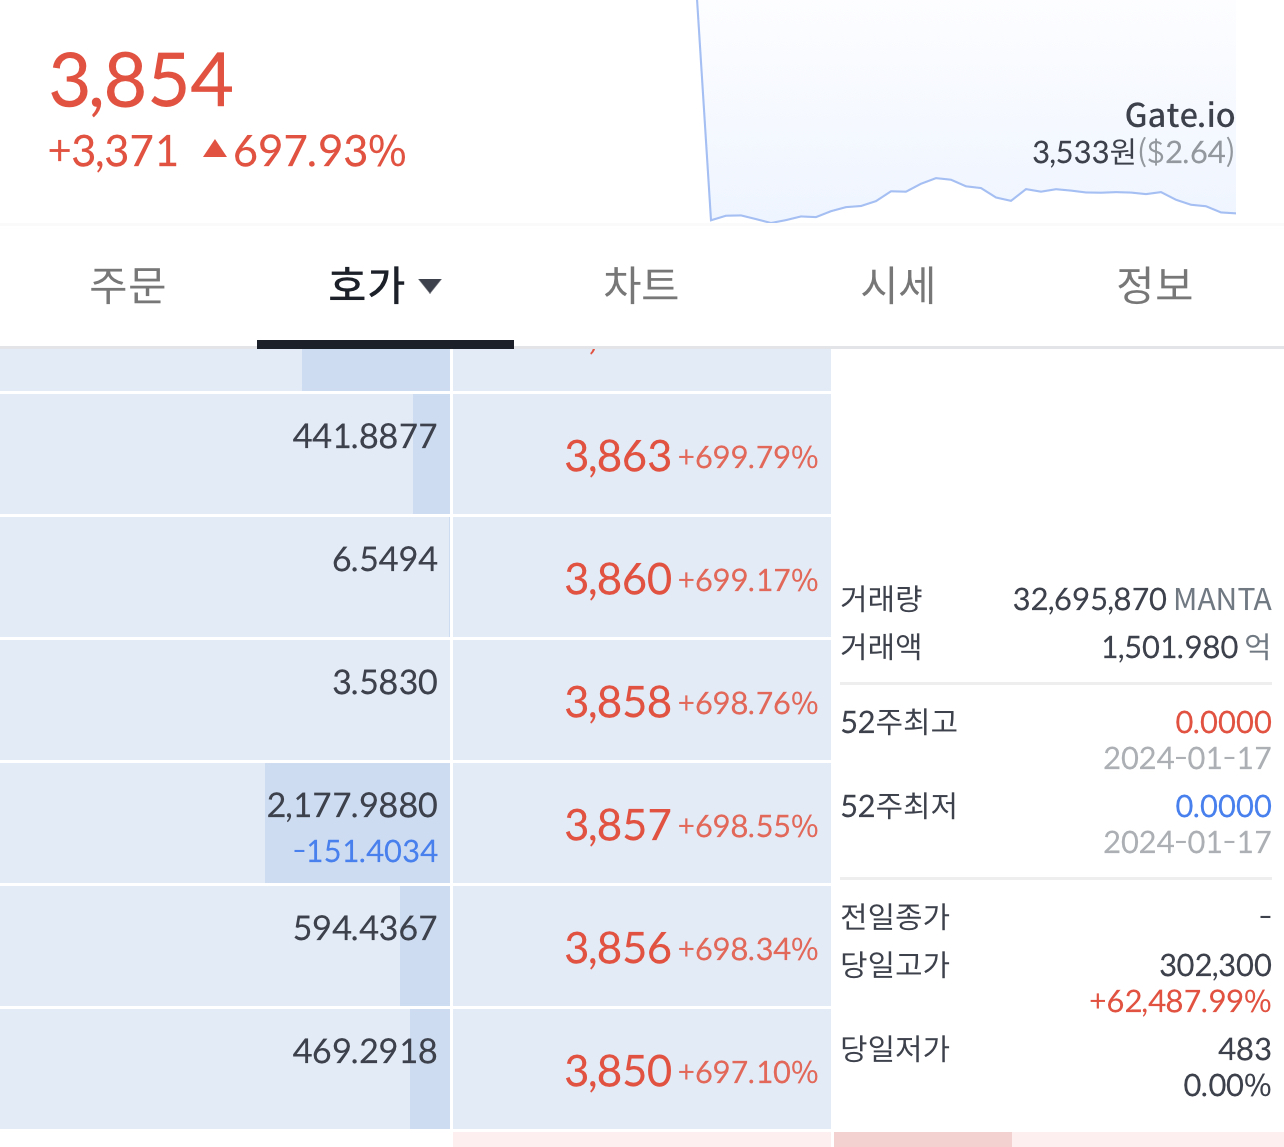Screen dimensions: 1284x1147
Task: Tap the current price 3,854 header
Action: click(141, 80)
